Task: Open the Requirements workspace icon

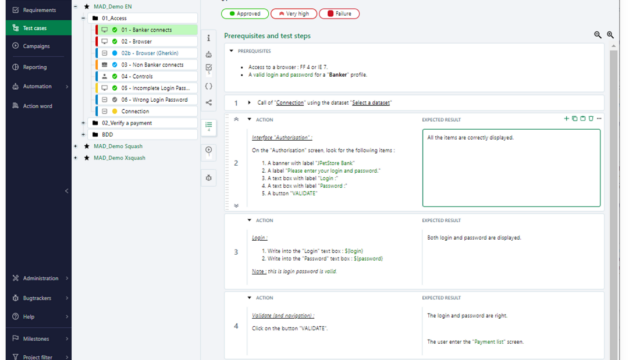Action: pos(16,10)
